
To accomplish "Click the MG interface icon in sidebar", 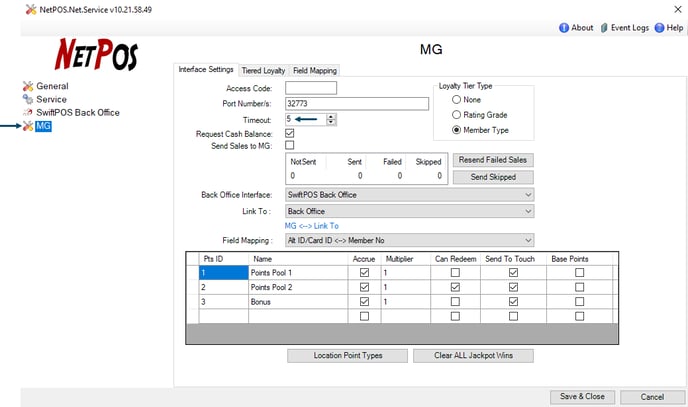I will coord(27,126).
